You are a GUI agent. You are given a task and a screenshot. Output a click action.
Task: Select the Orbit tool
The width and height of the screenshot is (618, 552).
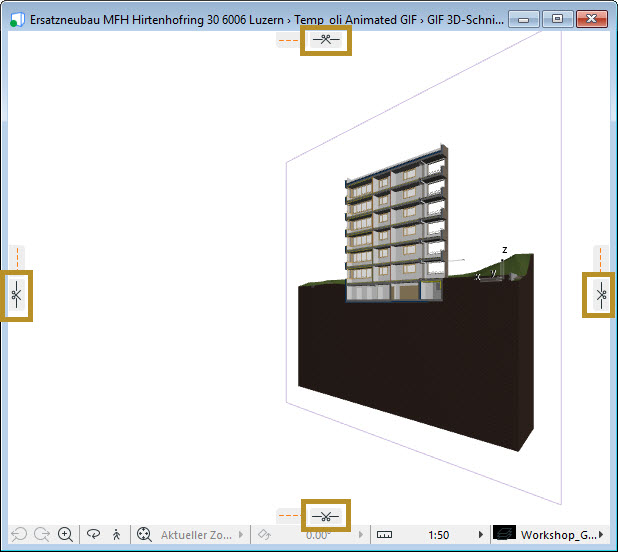(93, 534)
